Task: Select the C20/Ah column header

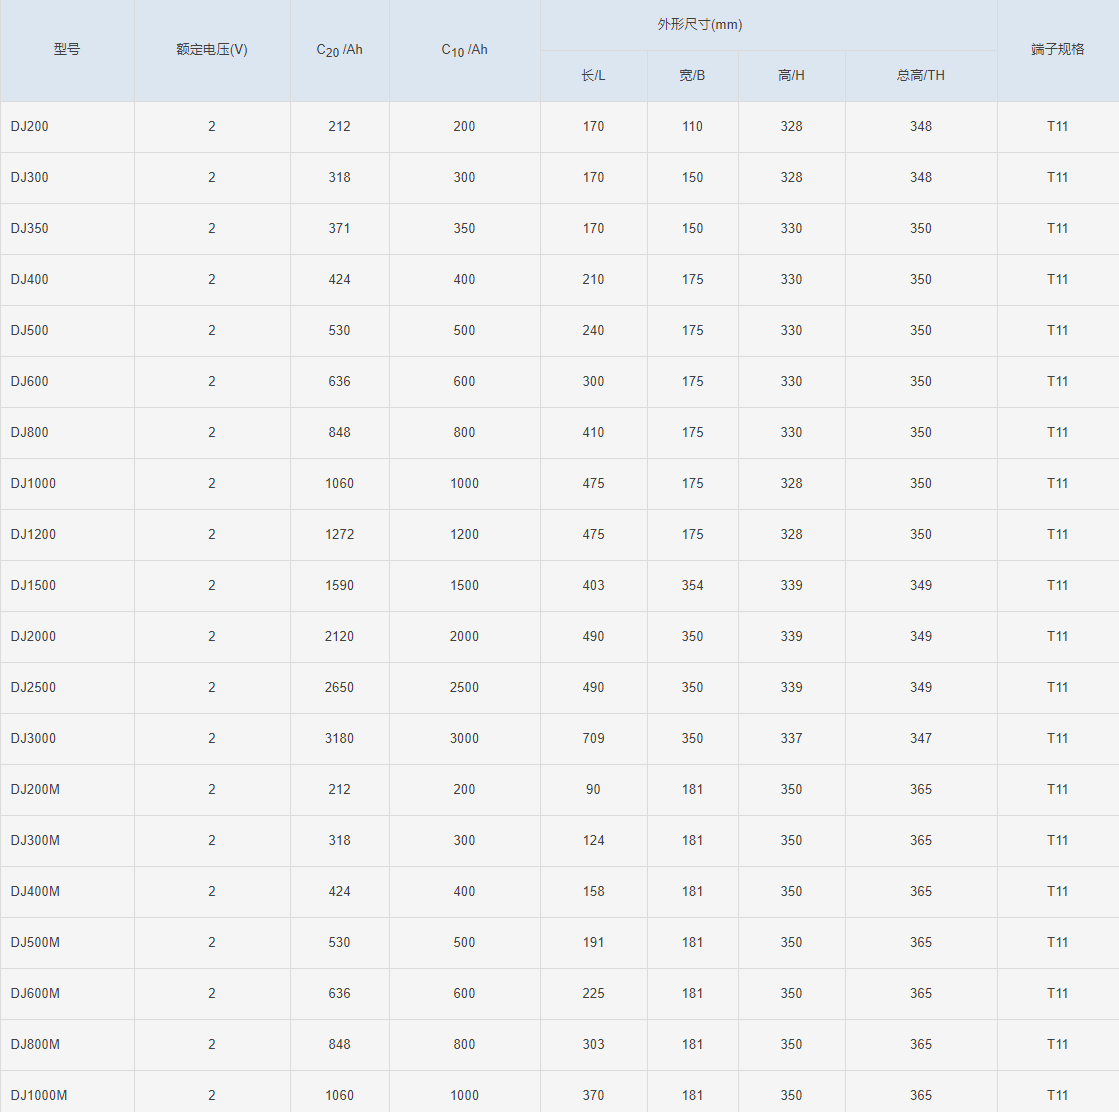Action: pyautogui.click(x=340, y=50)
